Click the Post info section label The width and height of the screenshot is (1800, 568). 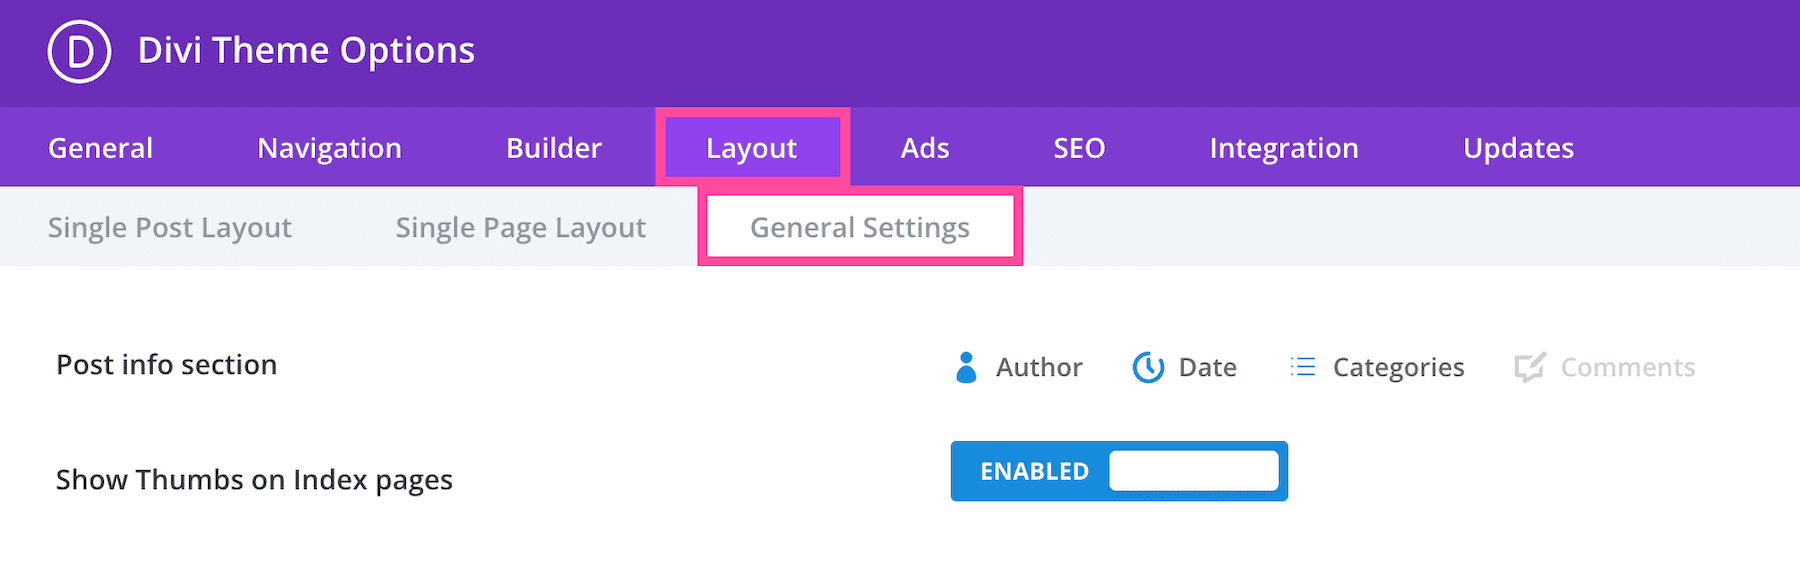click(x=167, y=365)
